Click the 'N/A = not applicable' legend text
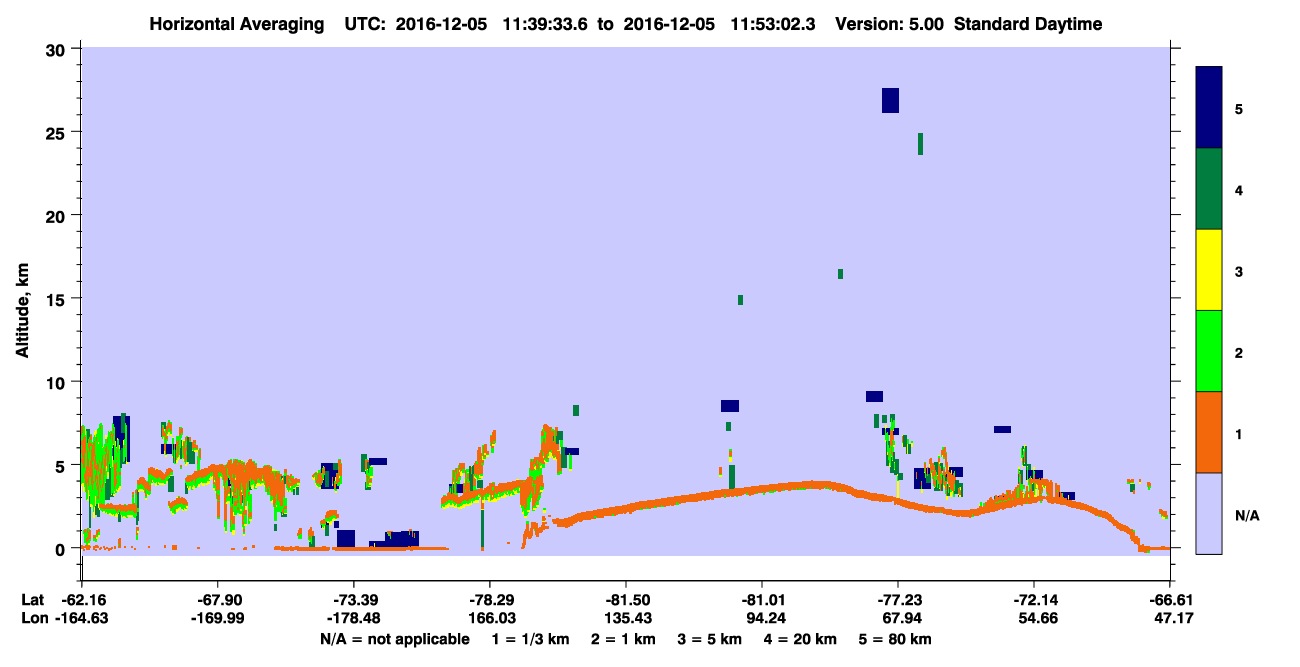 (394, 639)
